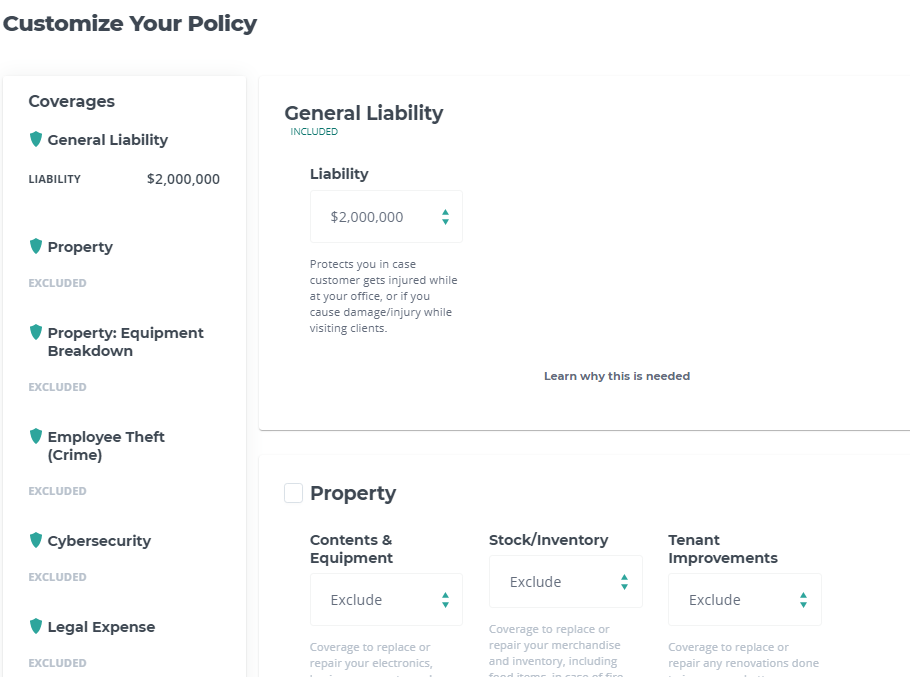Screen dimensions: 910x677
Task: Click the Property item in Coverages list
Action: click(x=80, y=247)
